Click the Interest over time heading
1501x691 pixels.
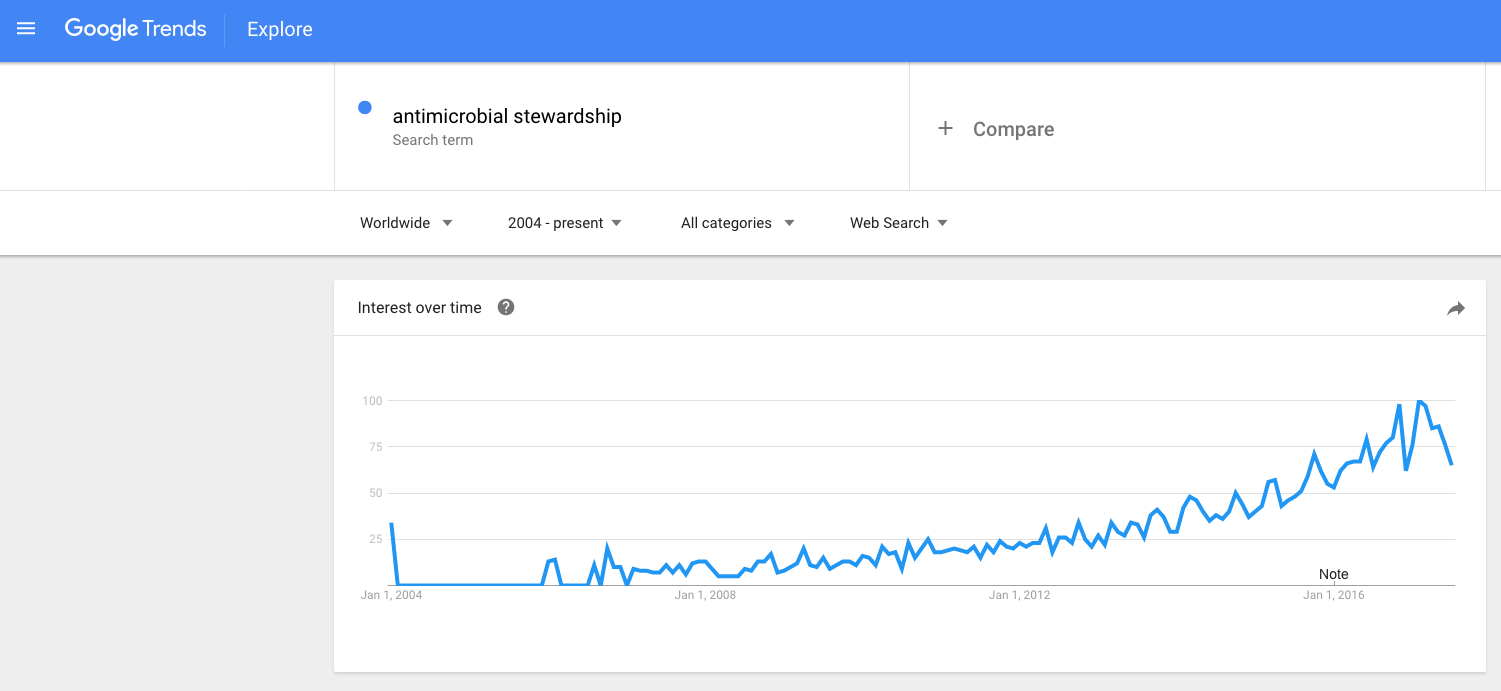click(419, 308)
